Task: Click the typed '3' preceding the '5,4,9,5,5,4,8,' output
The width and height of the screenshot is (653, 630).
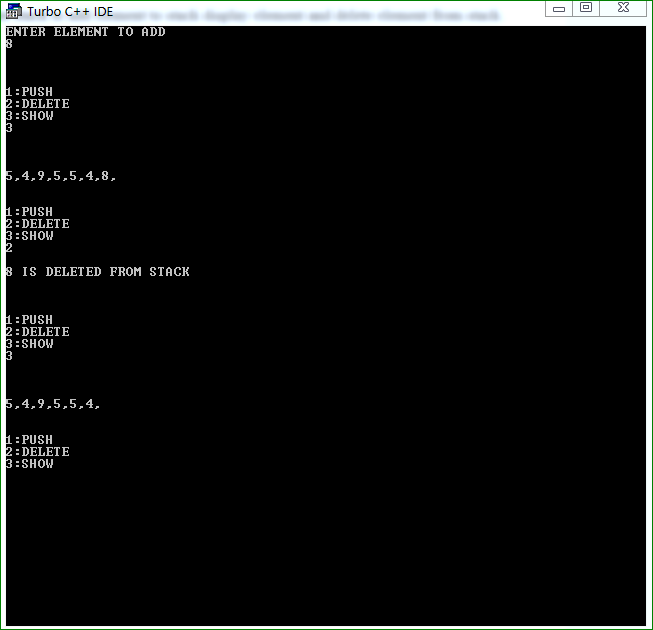Action: click(x=9, y=128)
